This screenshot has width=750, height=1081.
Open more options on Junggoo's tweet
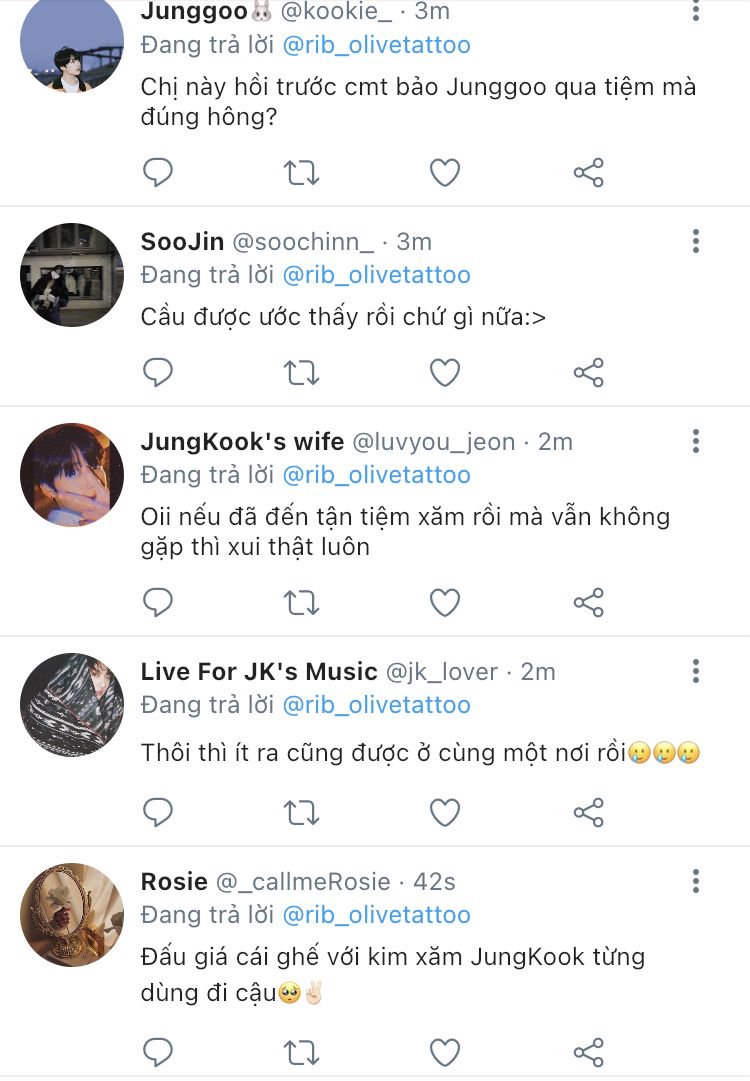[x=696, y=12]
